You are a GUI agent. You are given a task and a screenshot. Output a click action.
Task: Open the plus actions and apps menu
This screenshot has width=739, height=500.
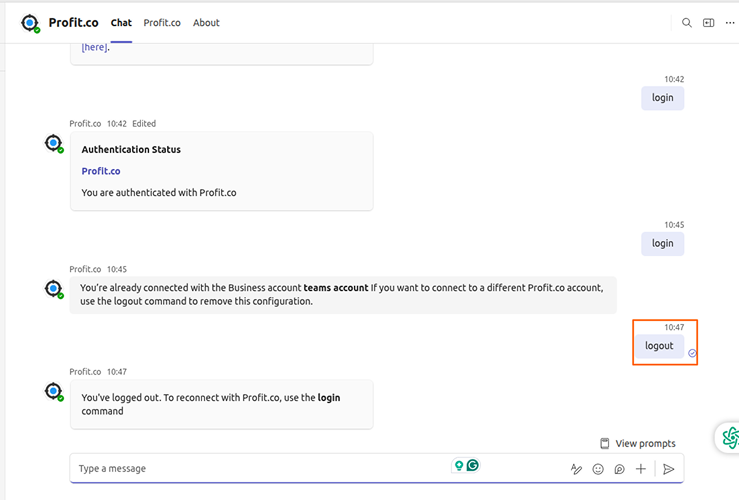(x=640, y=469)
